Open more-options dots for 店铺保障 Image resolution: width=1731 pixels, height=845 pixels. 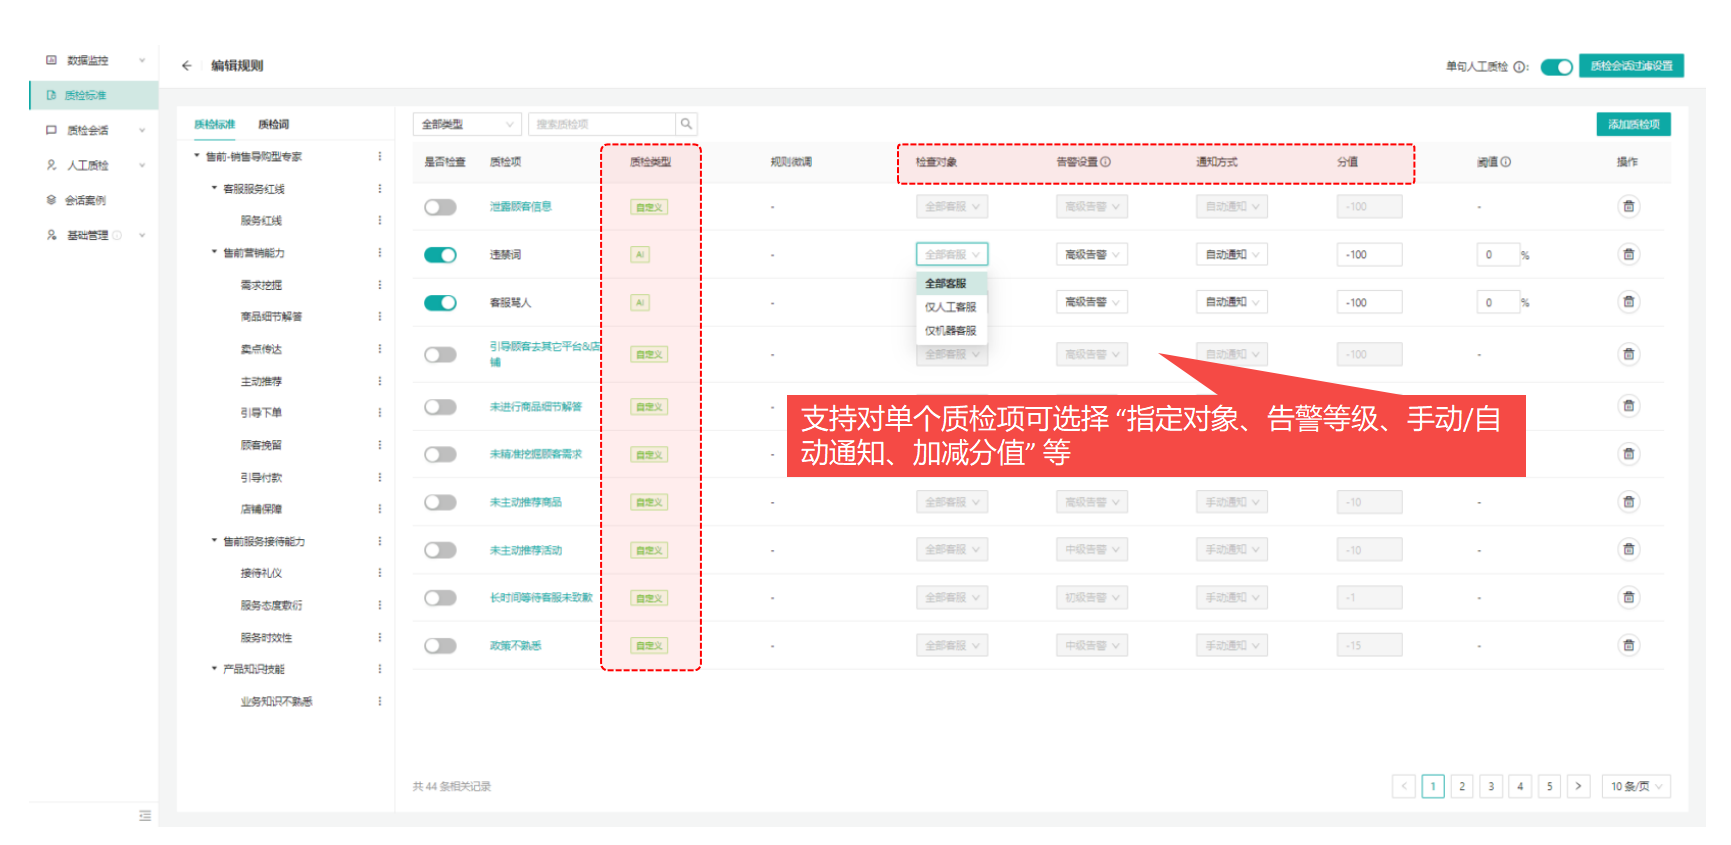point(380,509)
